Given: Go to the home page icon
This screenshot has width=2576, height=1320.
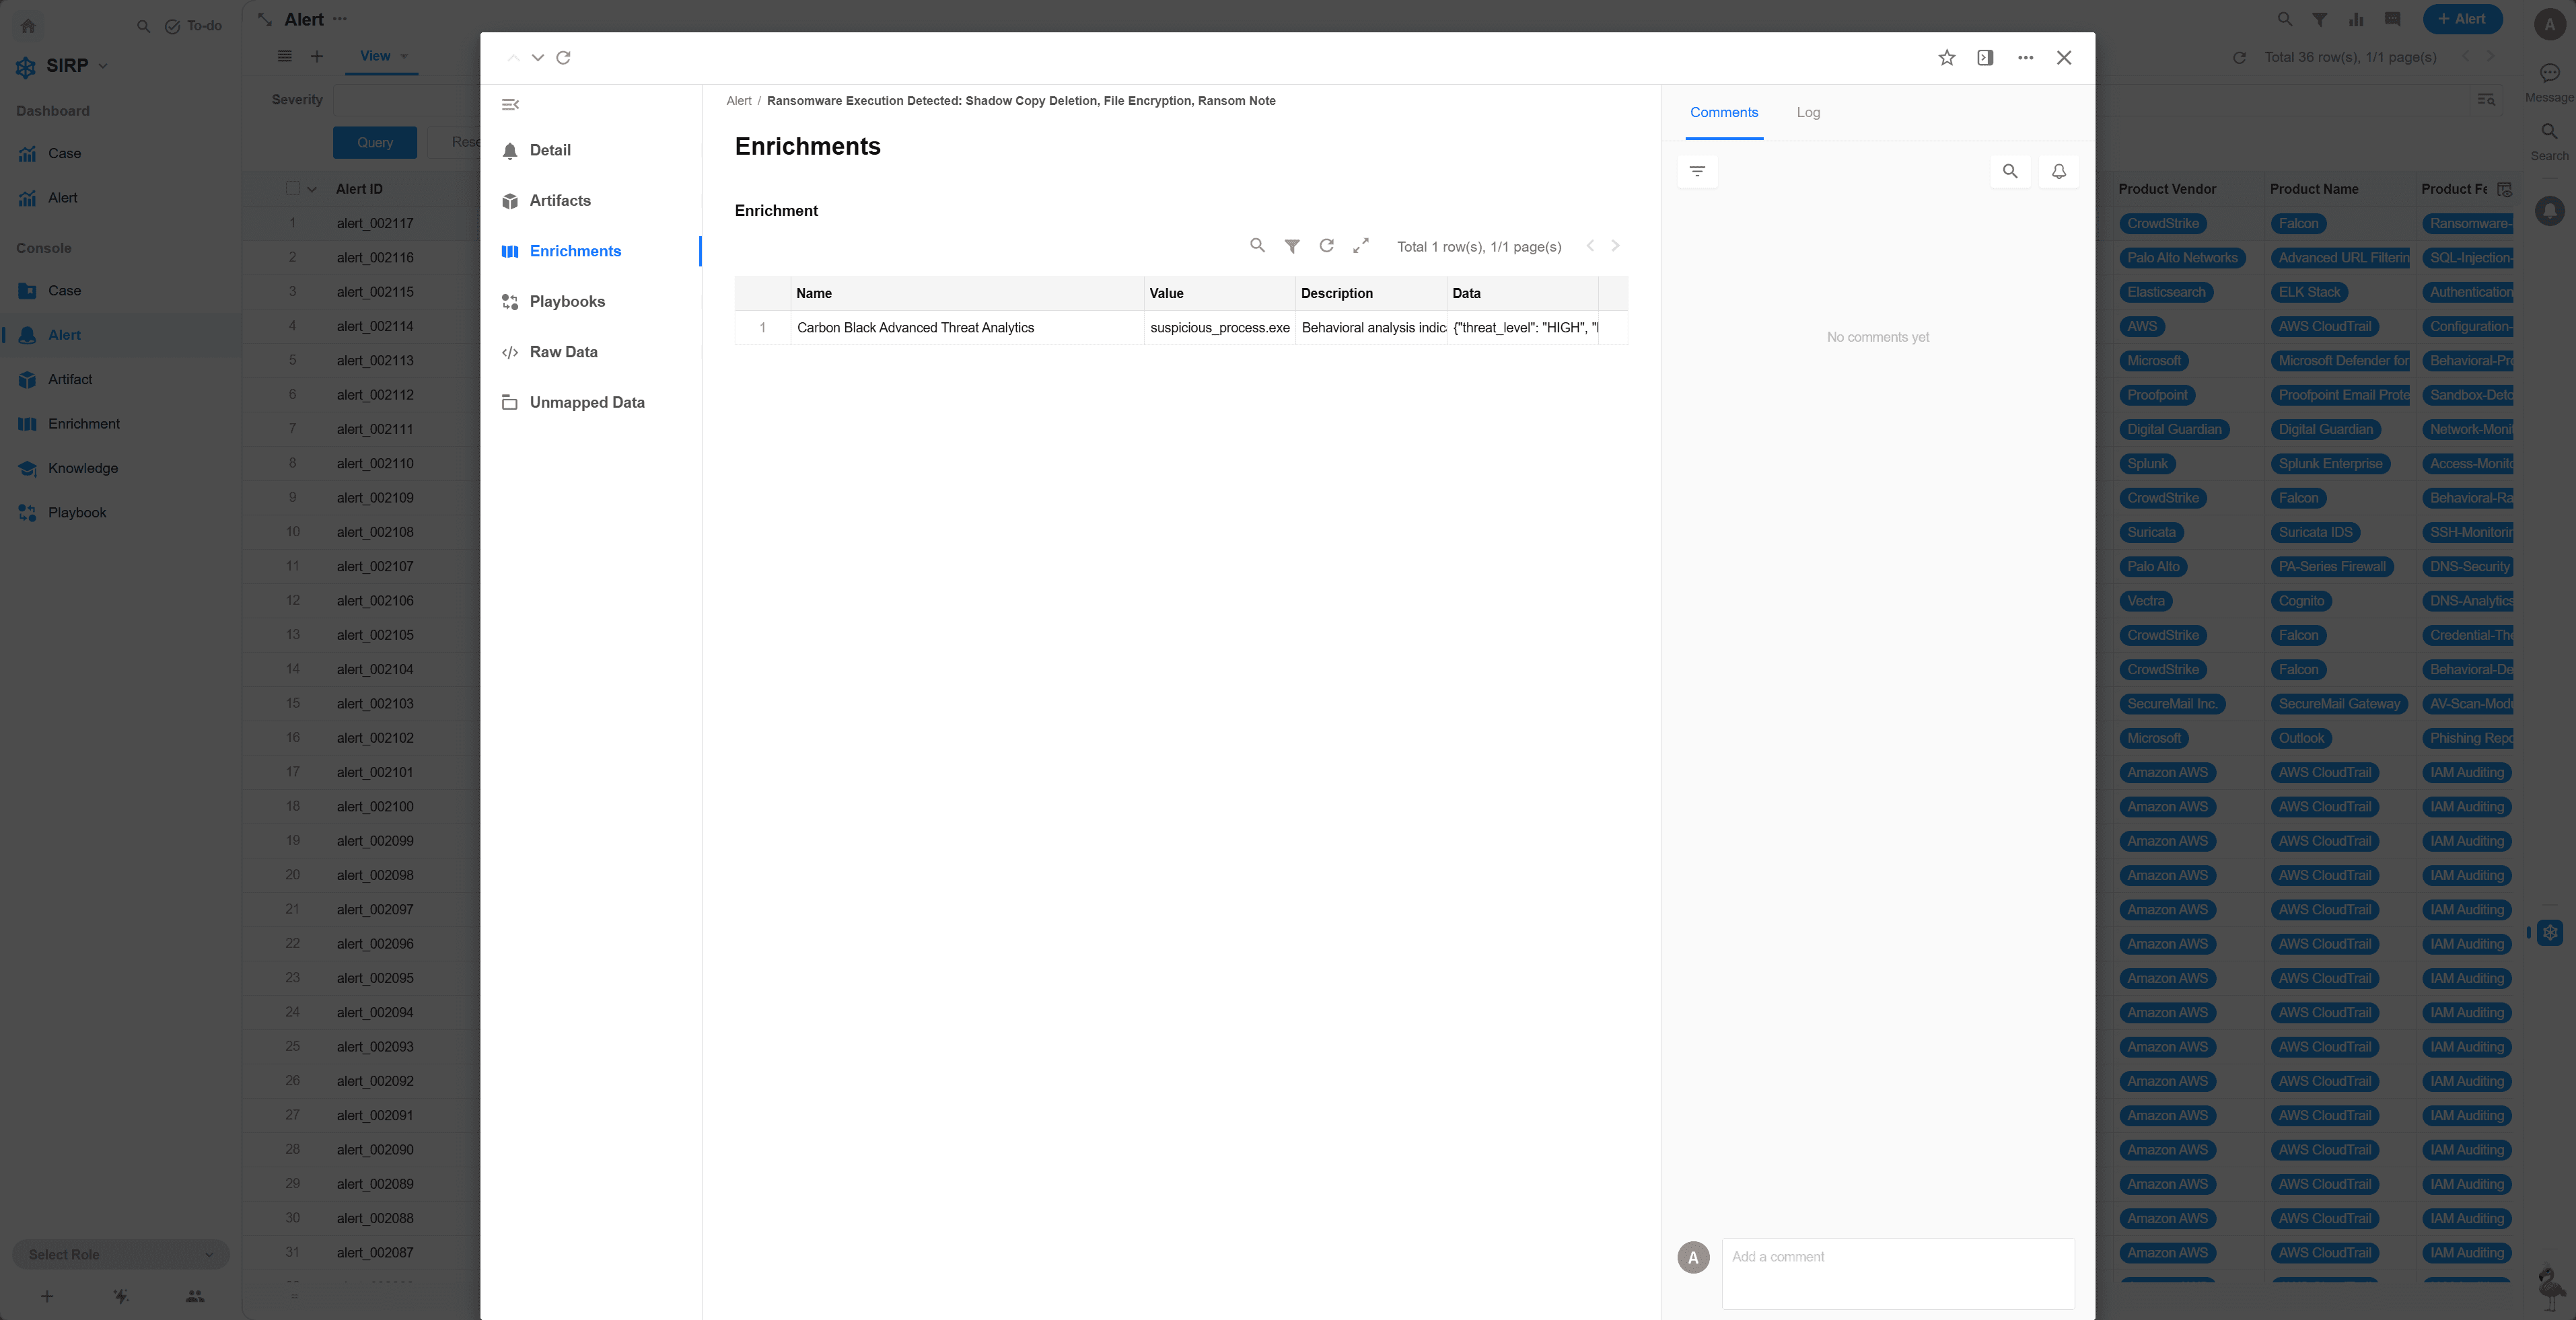Looking at the screenshot, I should (x=28, y=26).
